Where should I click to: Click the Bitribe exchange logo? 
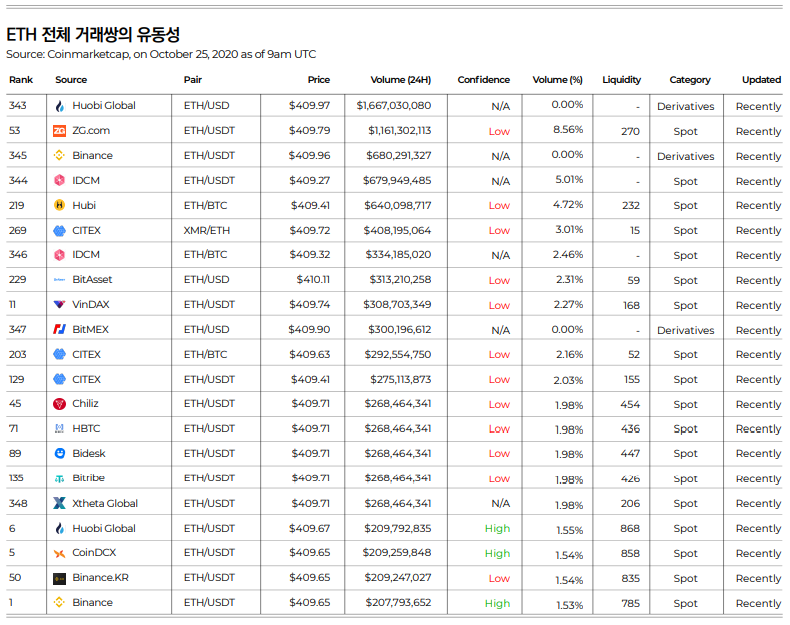(x=59, y=478)
